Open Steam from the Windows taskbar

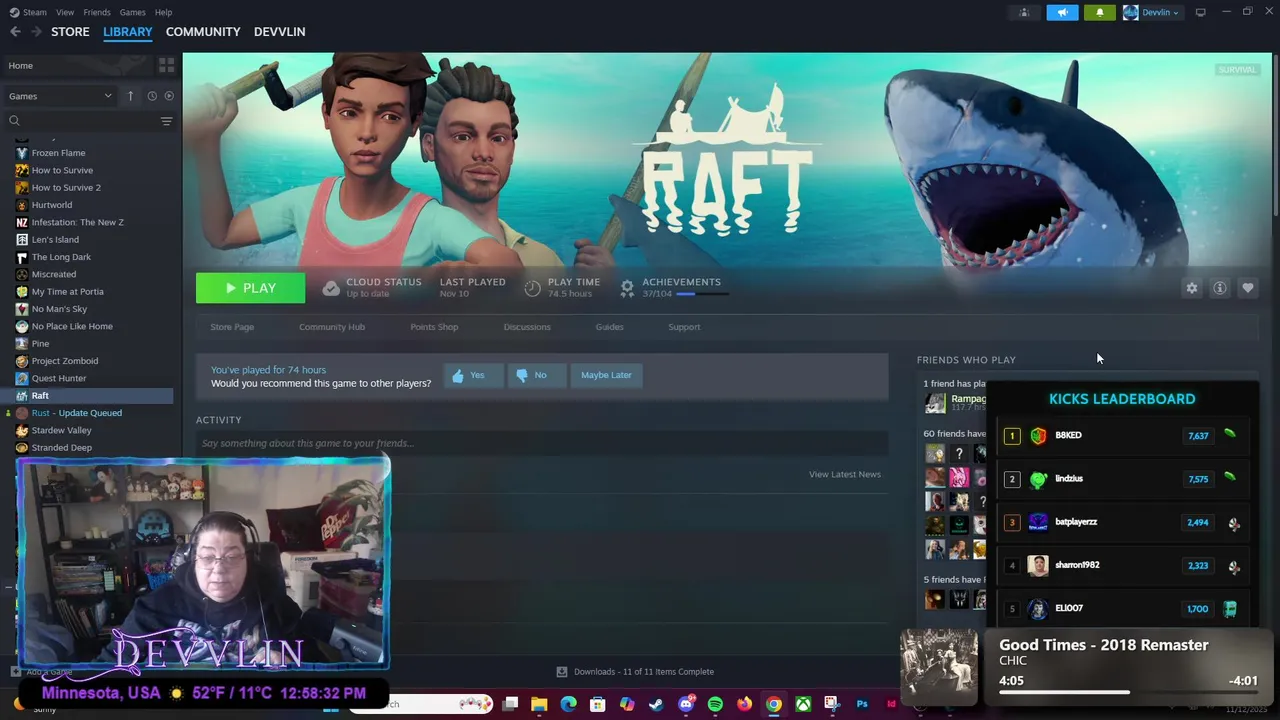tap(656, 704)
